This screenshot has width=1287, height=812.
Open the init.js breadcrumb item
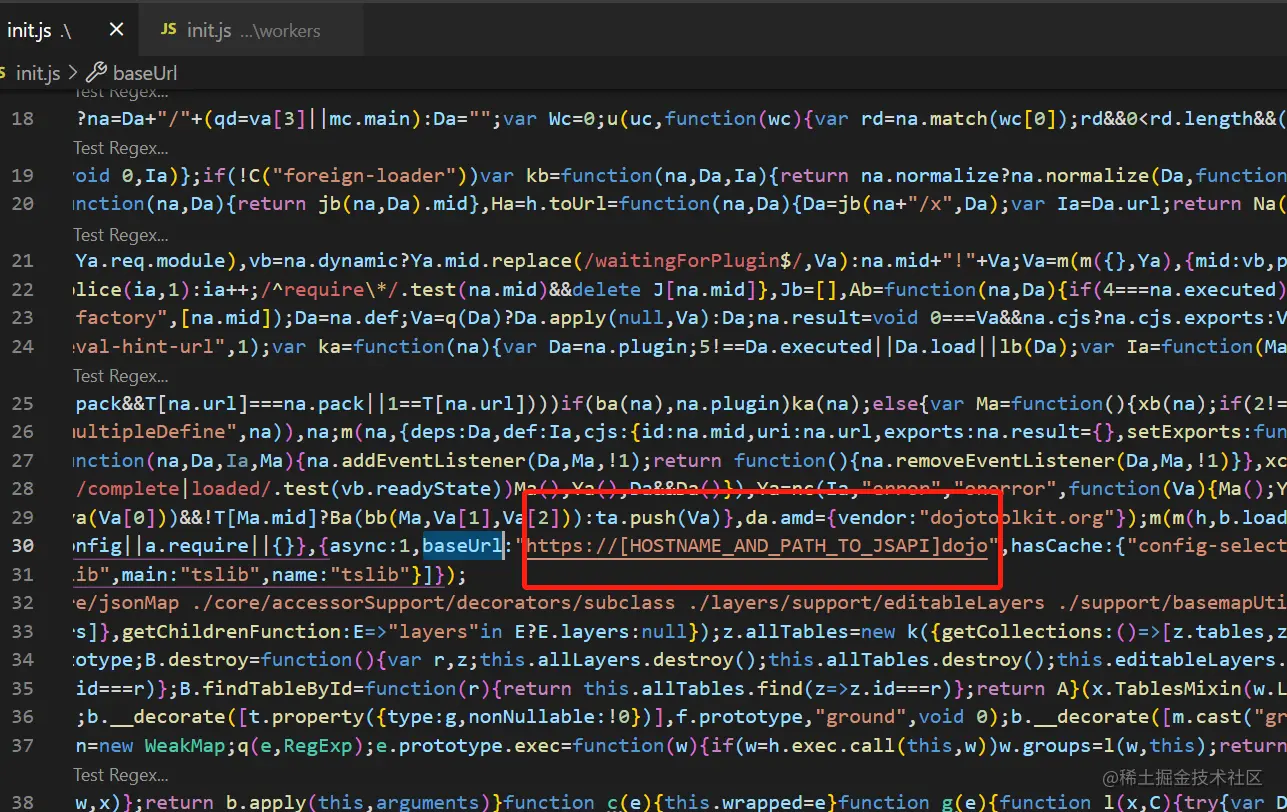pos(38,73)
